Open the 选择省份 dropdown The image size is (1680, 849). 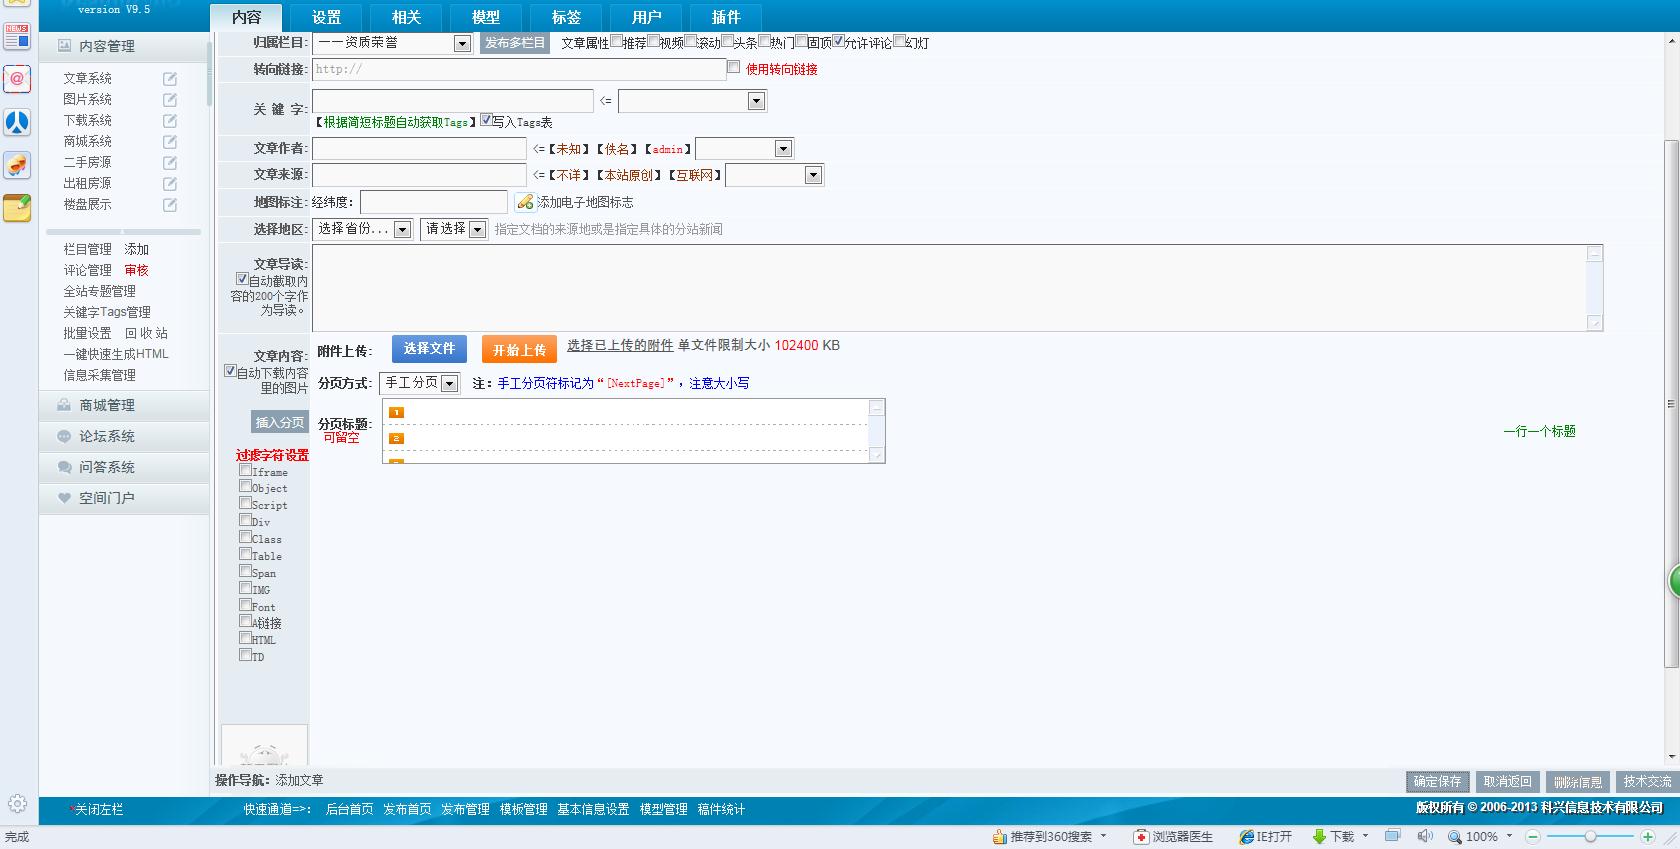point(362,229)
